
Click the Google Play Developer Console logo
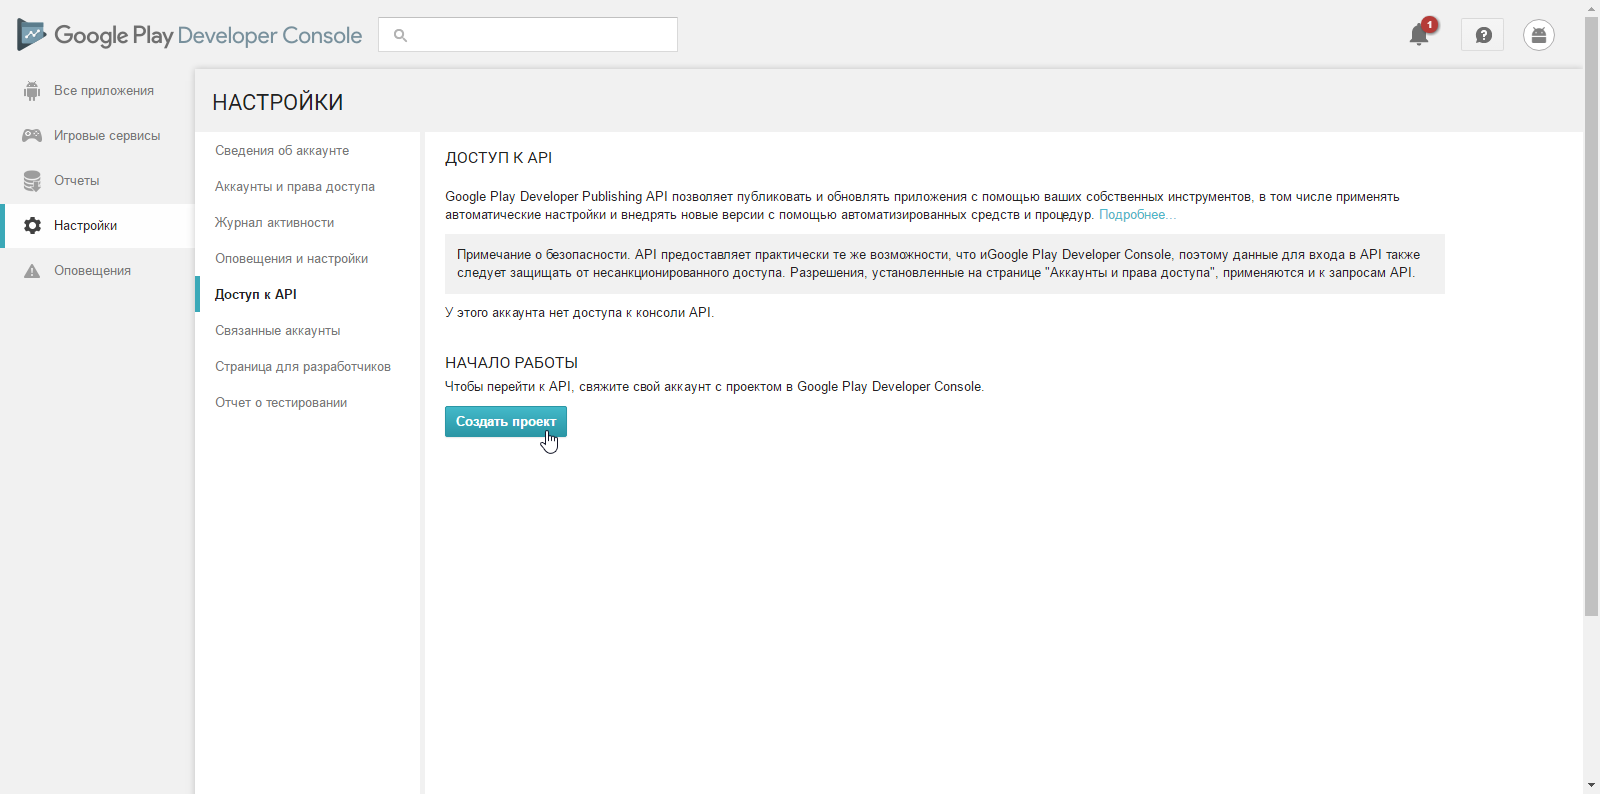(x=189, y=35)
